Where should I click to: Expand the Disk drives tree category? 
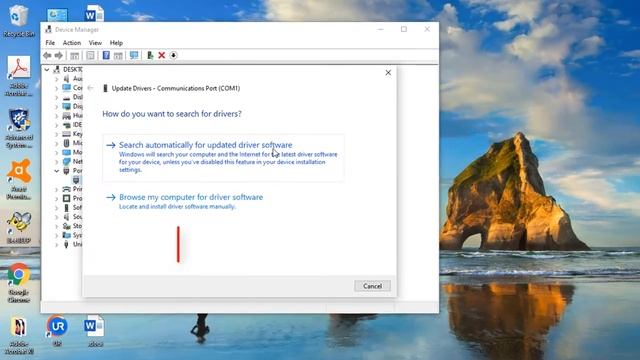click(x=57, y=97)
